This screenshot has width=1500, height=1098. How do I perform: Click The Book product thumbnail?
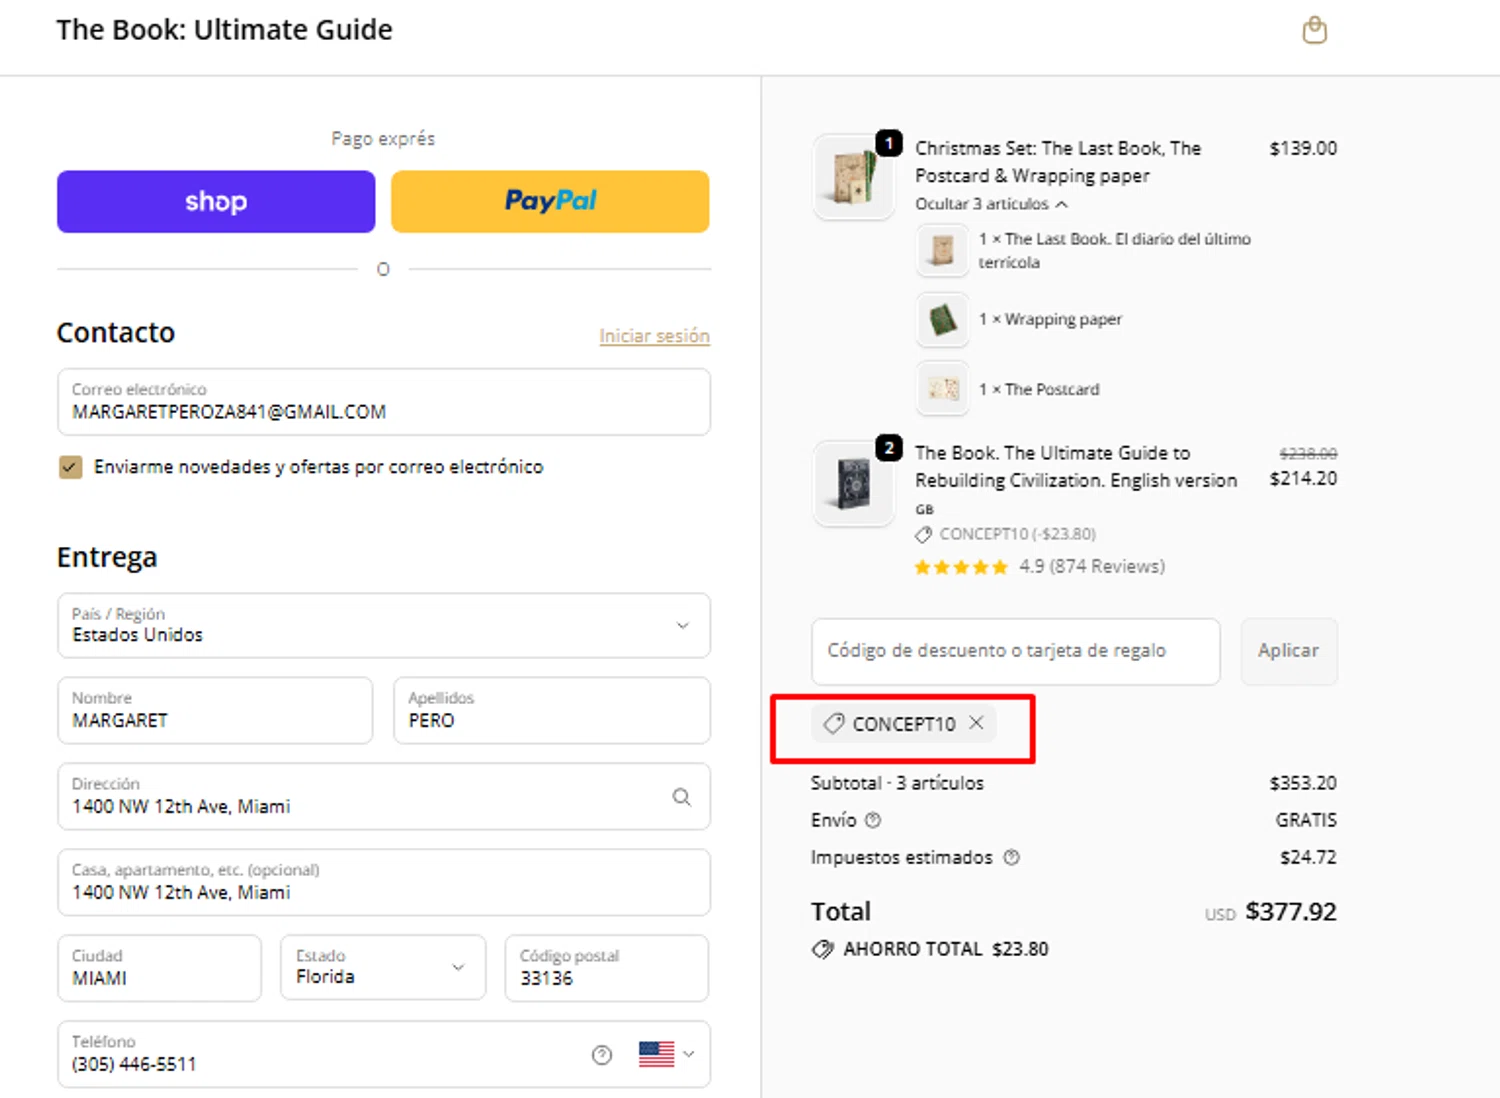tap(853, 483)
